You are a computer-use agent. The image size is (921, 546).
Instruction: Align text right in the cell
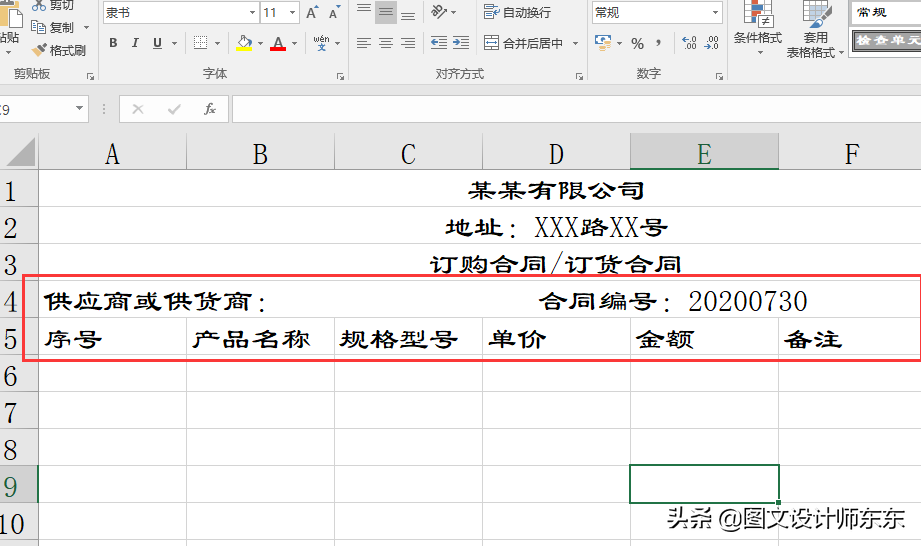coord(408,43)
